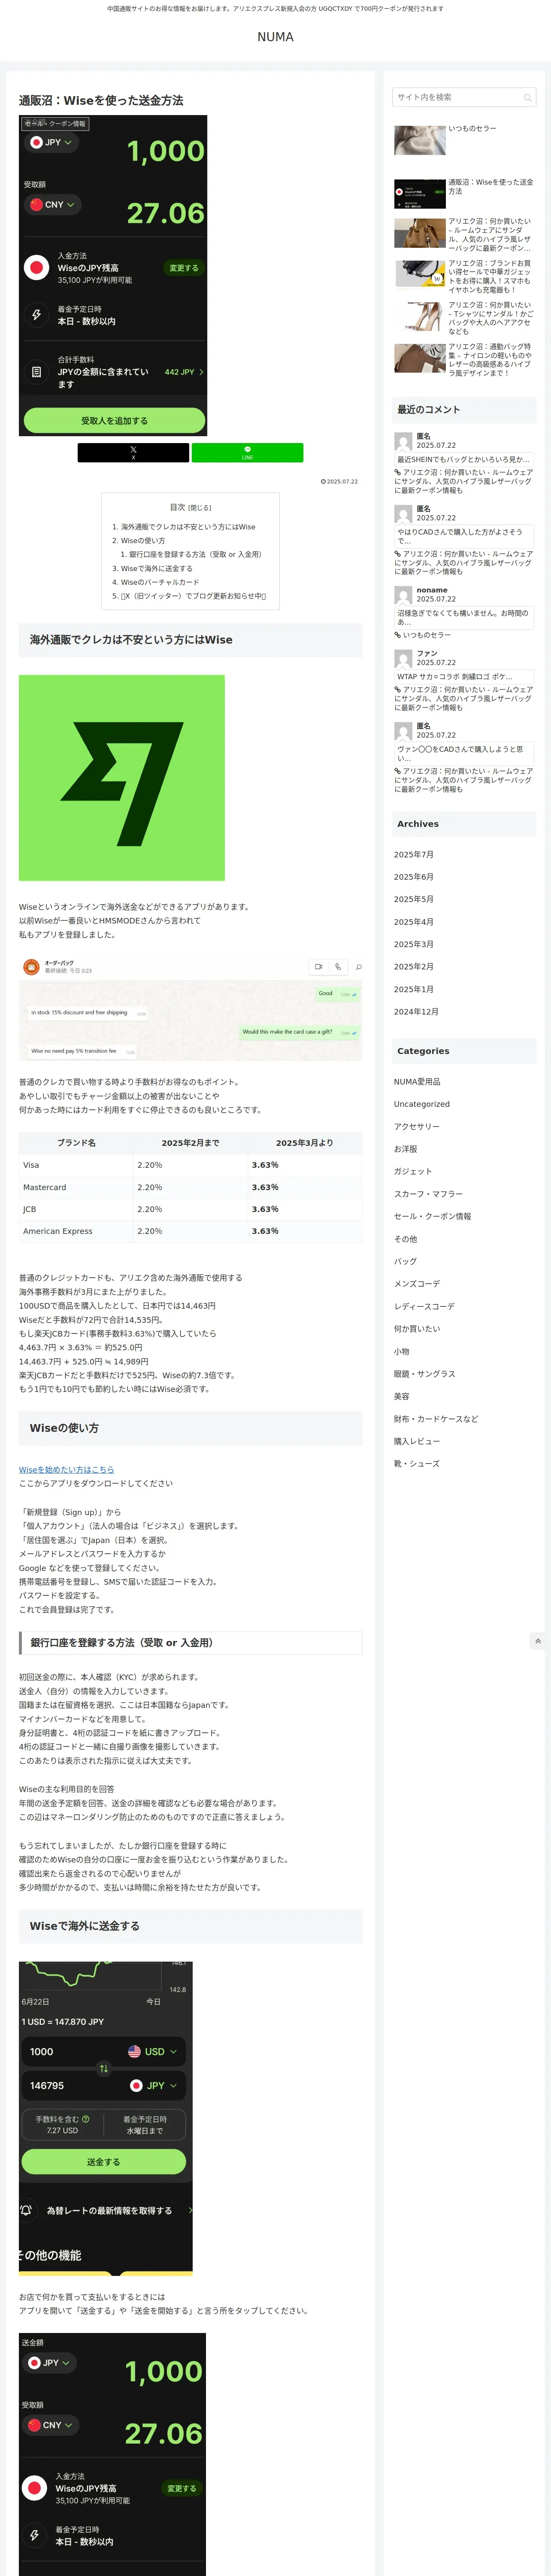551x2576 pixels.
Task: Collapse the table of contents with 閉じる
Action: [200, 508]
